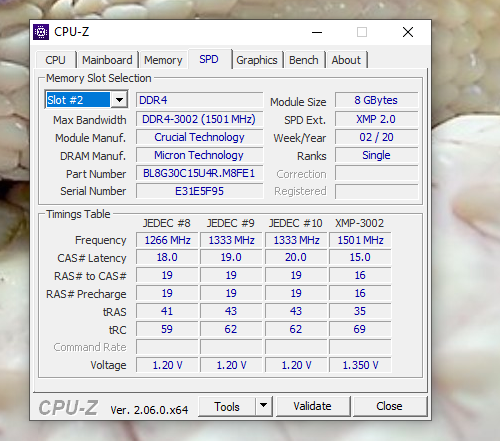Go to the Bench tab
This screenshot has width=500, height=441.
tap(304, 60)
